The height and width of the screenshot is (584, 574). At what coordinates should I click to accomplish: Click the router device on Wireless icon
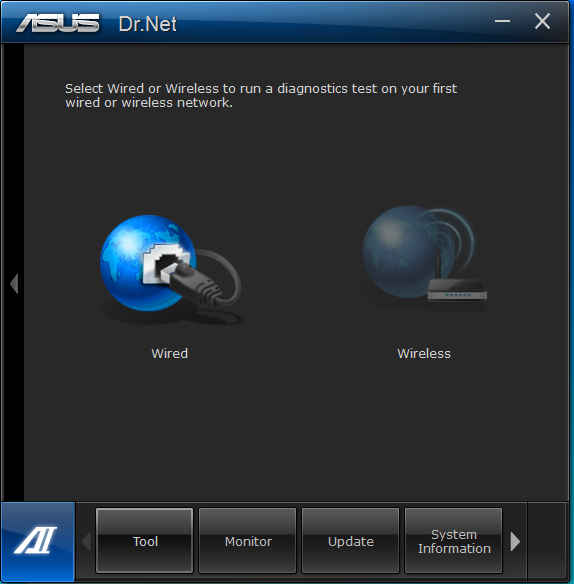point(457,291)
